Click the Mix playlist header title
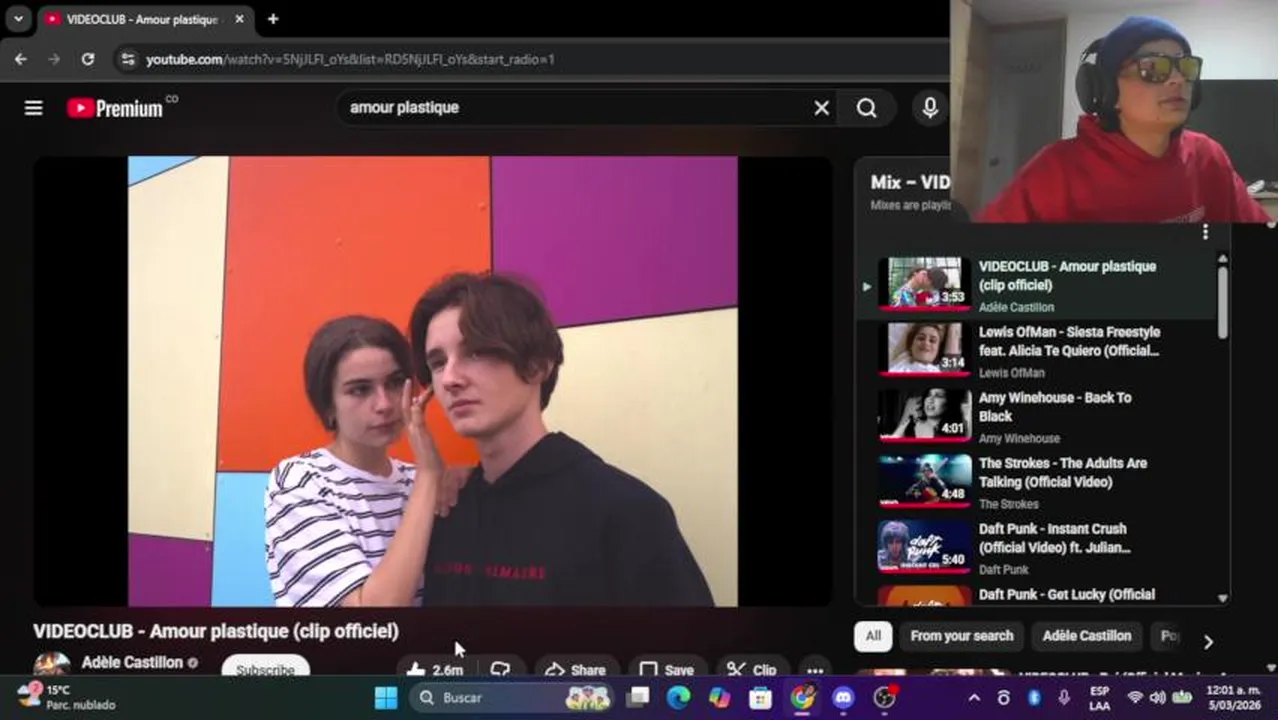Screen dimensions: 1278x720 click(910, 182)
